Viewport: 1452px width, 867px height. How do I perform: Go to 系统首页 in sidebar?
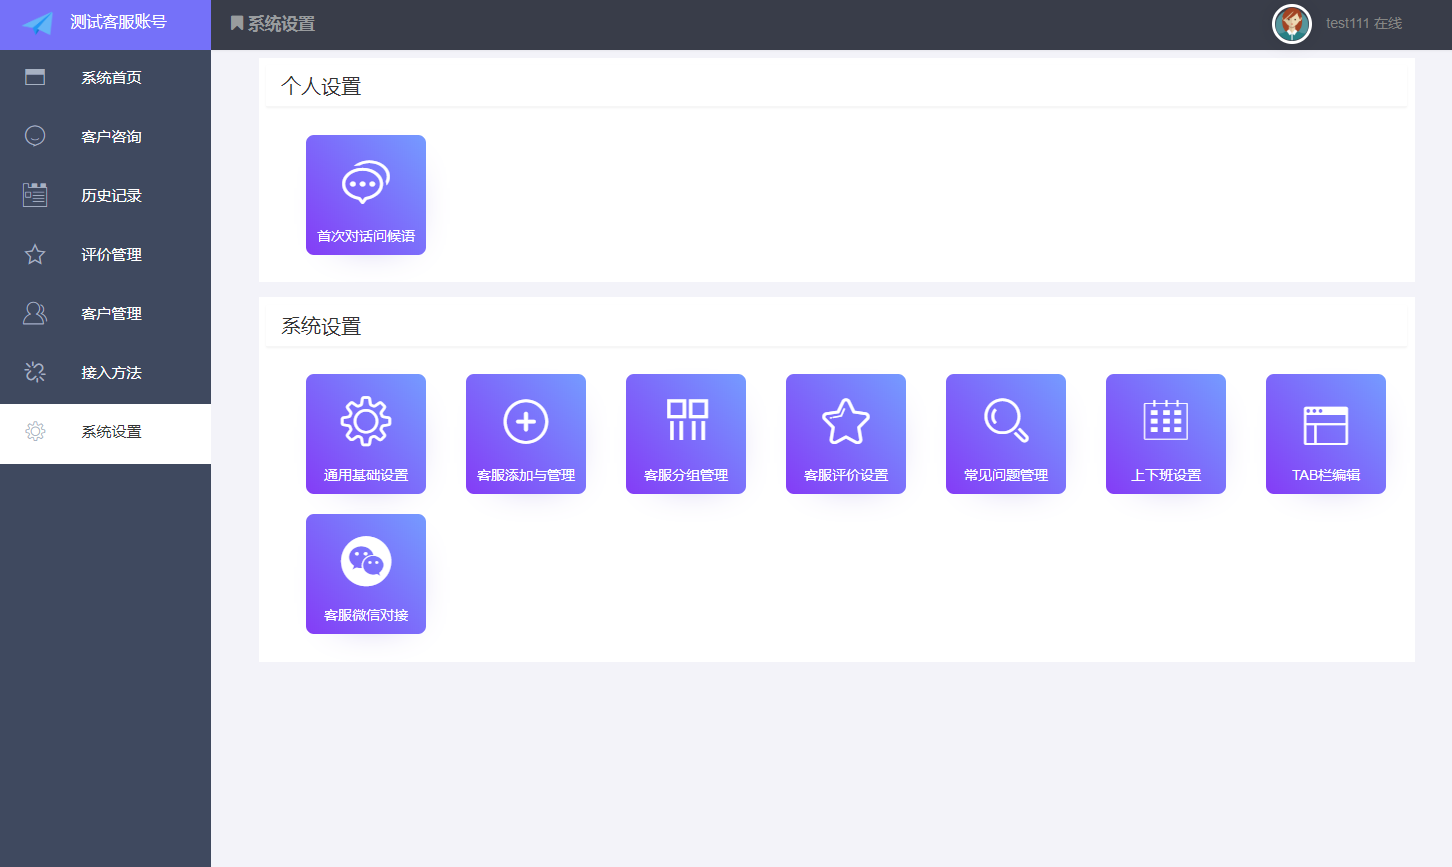105,77
